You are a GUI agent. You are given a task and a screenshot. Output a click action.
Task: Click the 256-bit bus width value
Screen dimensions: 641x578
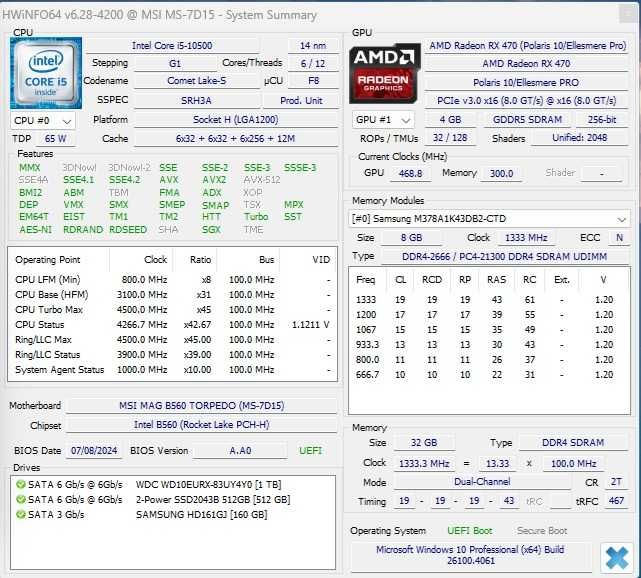click(602, 120)
